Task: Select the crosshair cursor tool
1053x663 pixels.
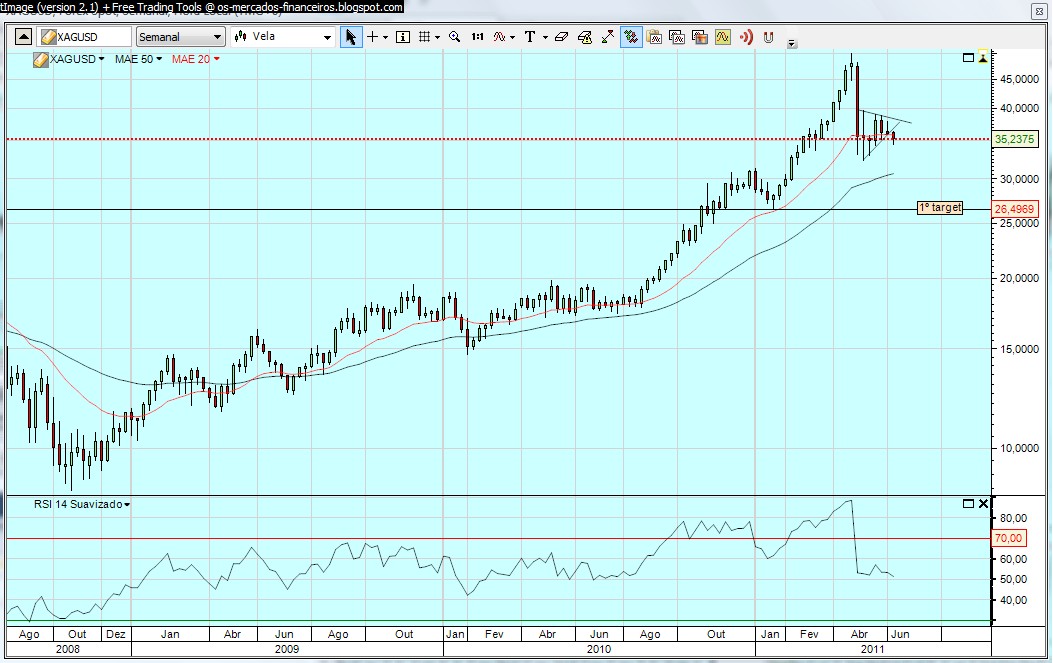Action: [x=373, y=37]
